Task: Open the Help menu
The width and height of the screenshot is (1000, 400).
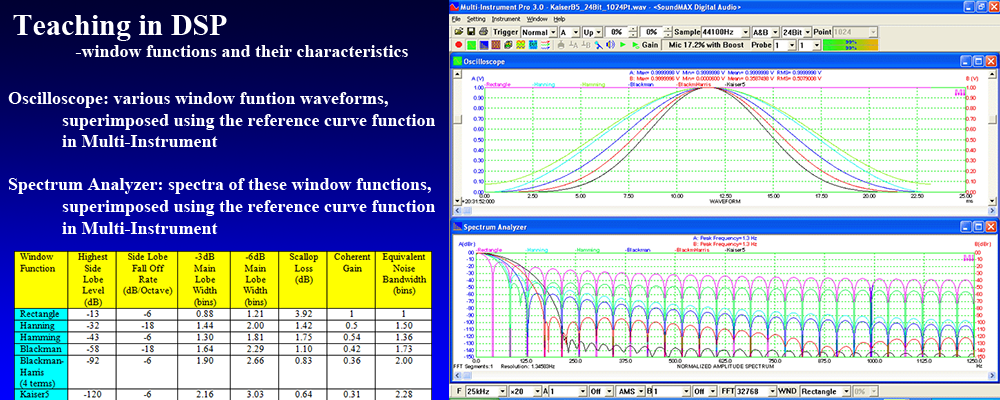Action: pos(559,19)
